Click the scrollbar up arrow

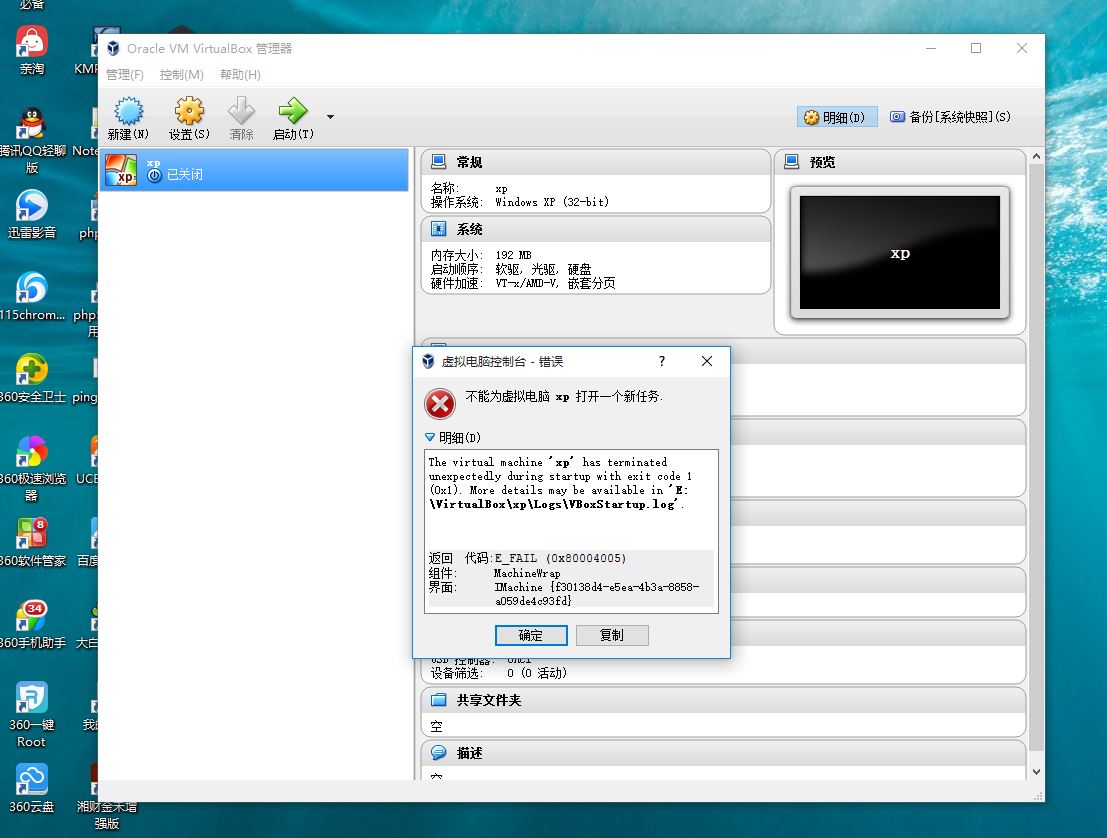(1036, 157)
